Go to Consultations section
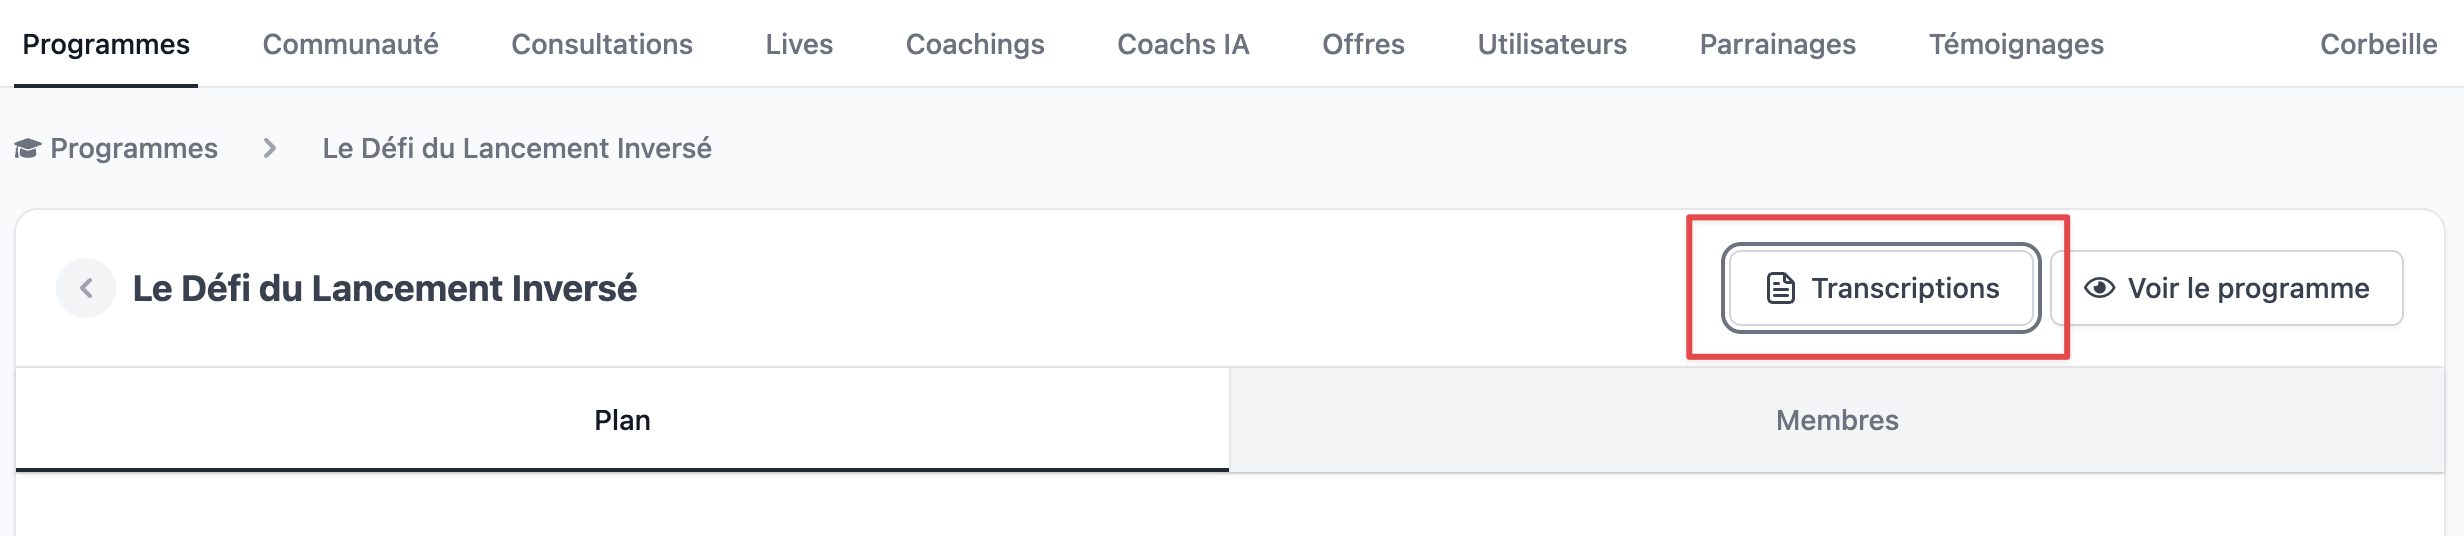The width and height of the screenshot is (2464, 536). coord(601,44)
